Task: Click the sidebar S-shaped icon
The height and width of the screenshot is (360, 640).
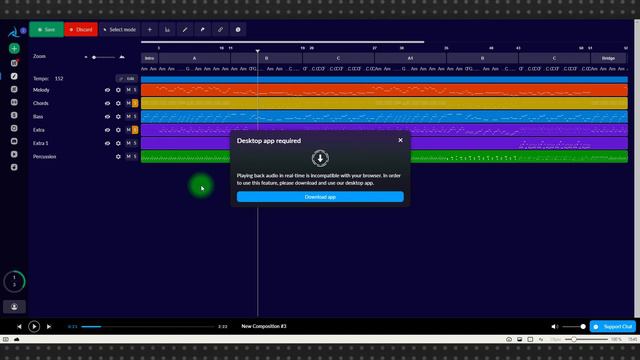Action: pos(14,115)
